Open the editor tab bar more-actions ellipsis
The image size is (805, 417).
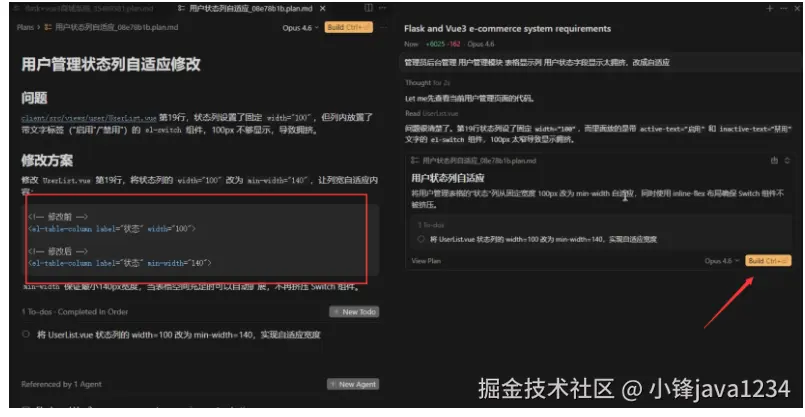coord(382,8)
